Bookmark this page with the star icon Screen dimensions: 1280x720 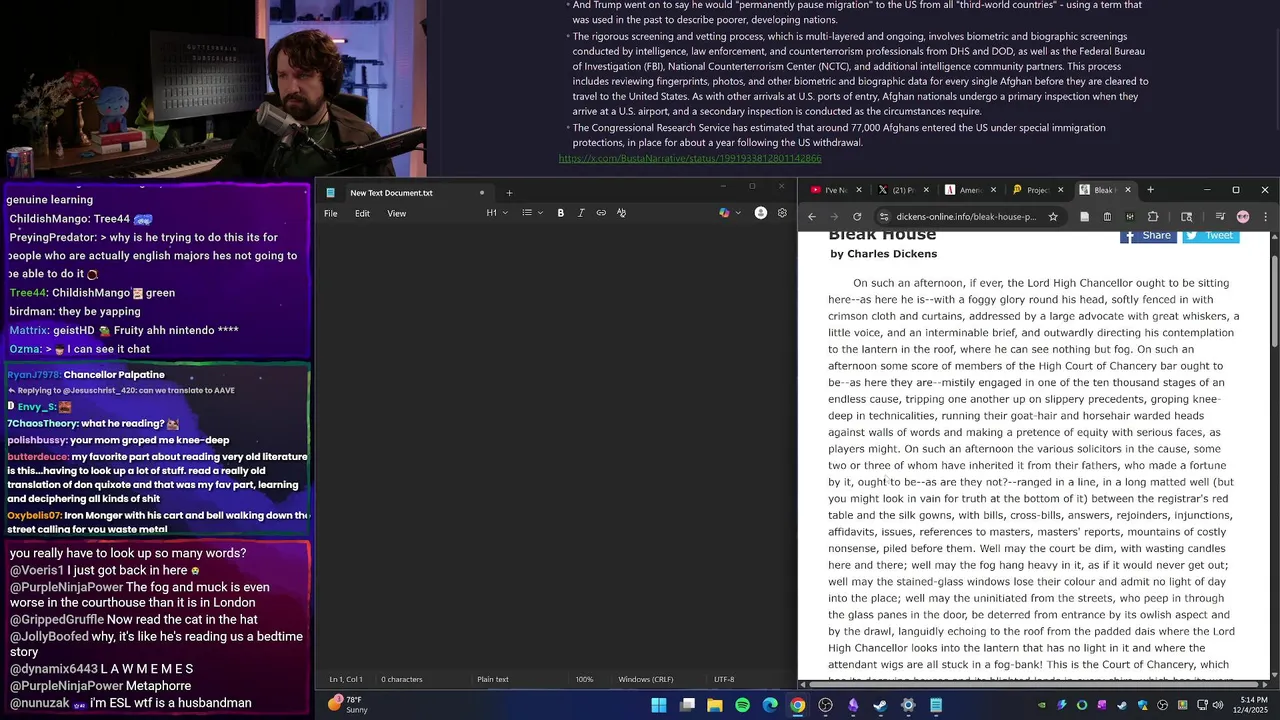(x=1053, y=216)
